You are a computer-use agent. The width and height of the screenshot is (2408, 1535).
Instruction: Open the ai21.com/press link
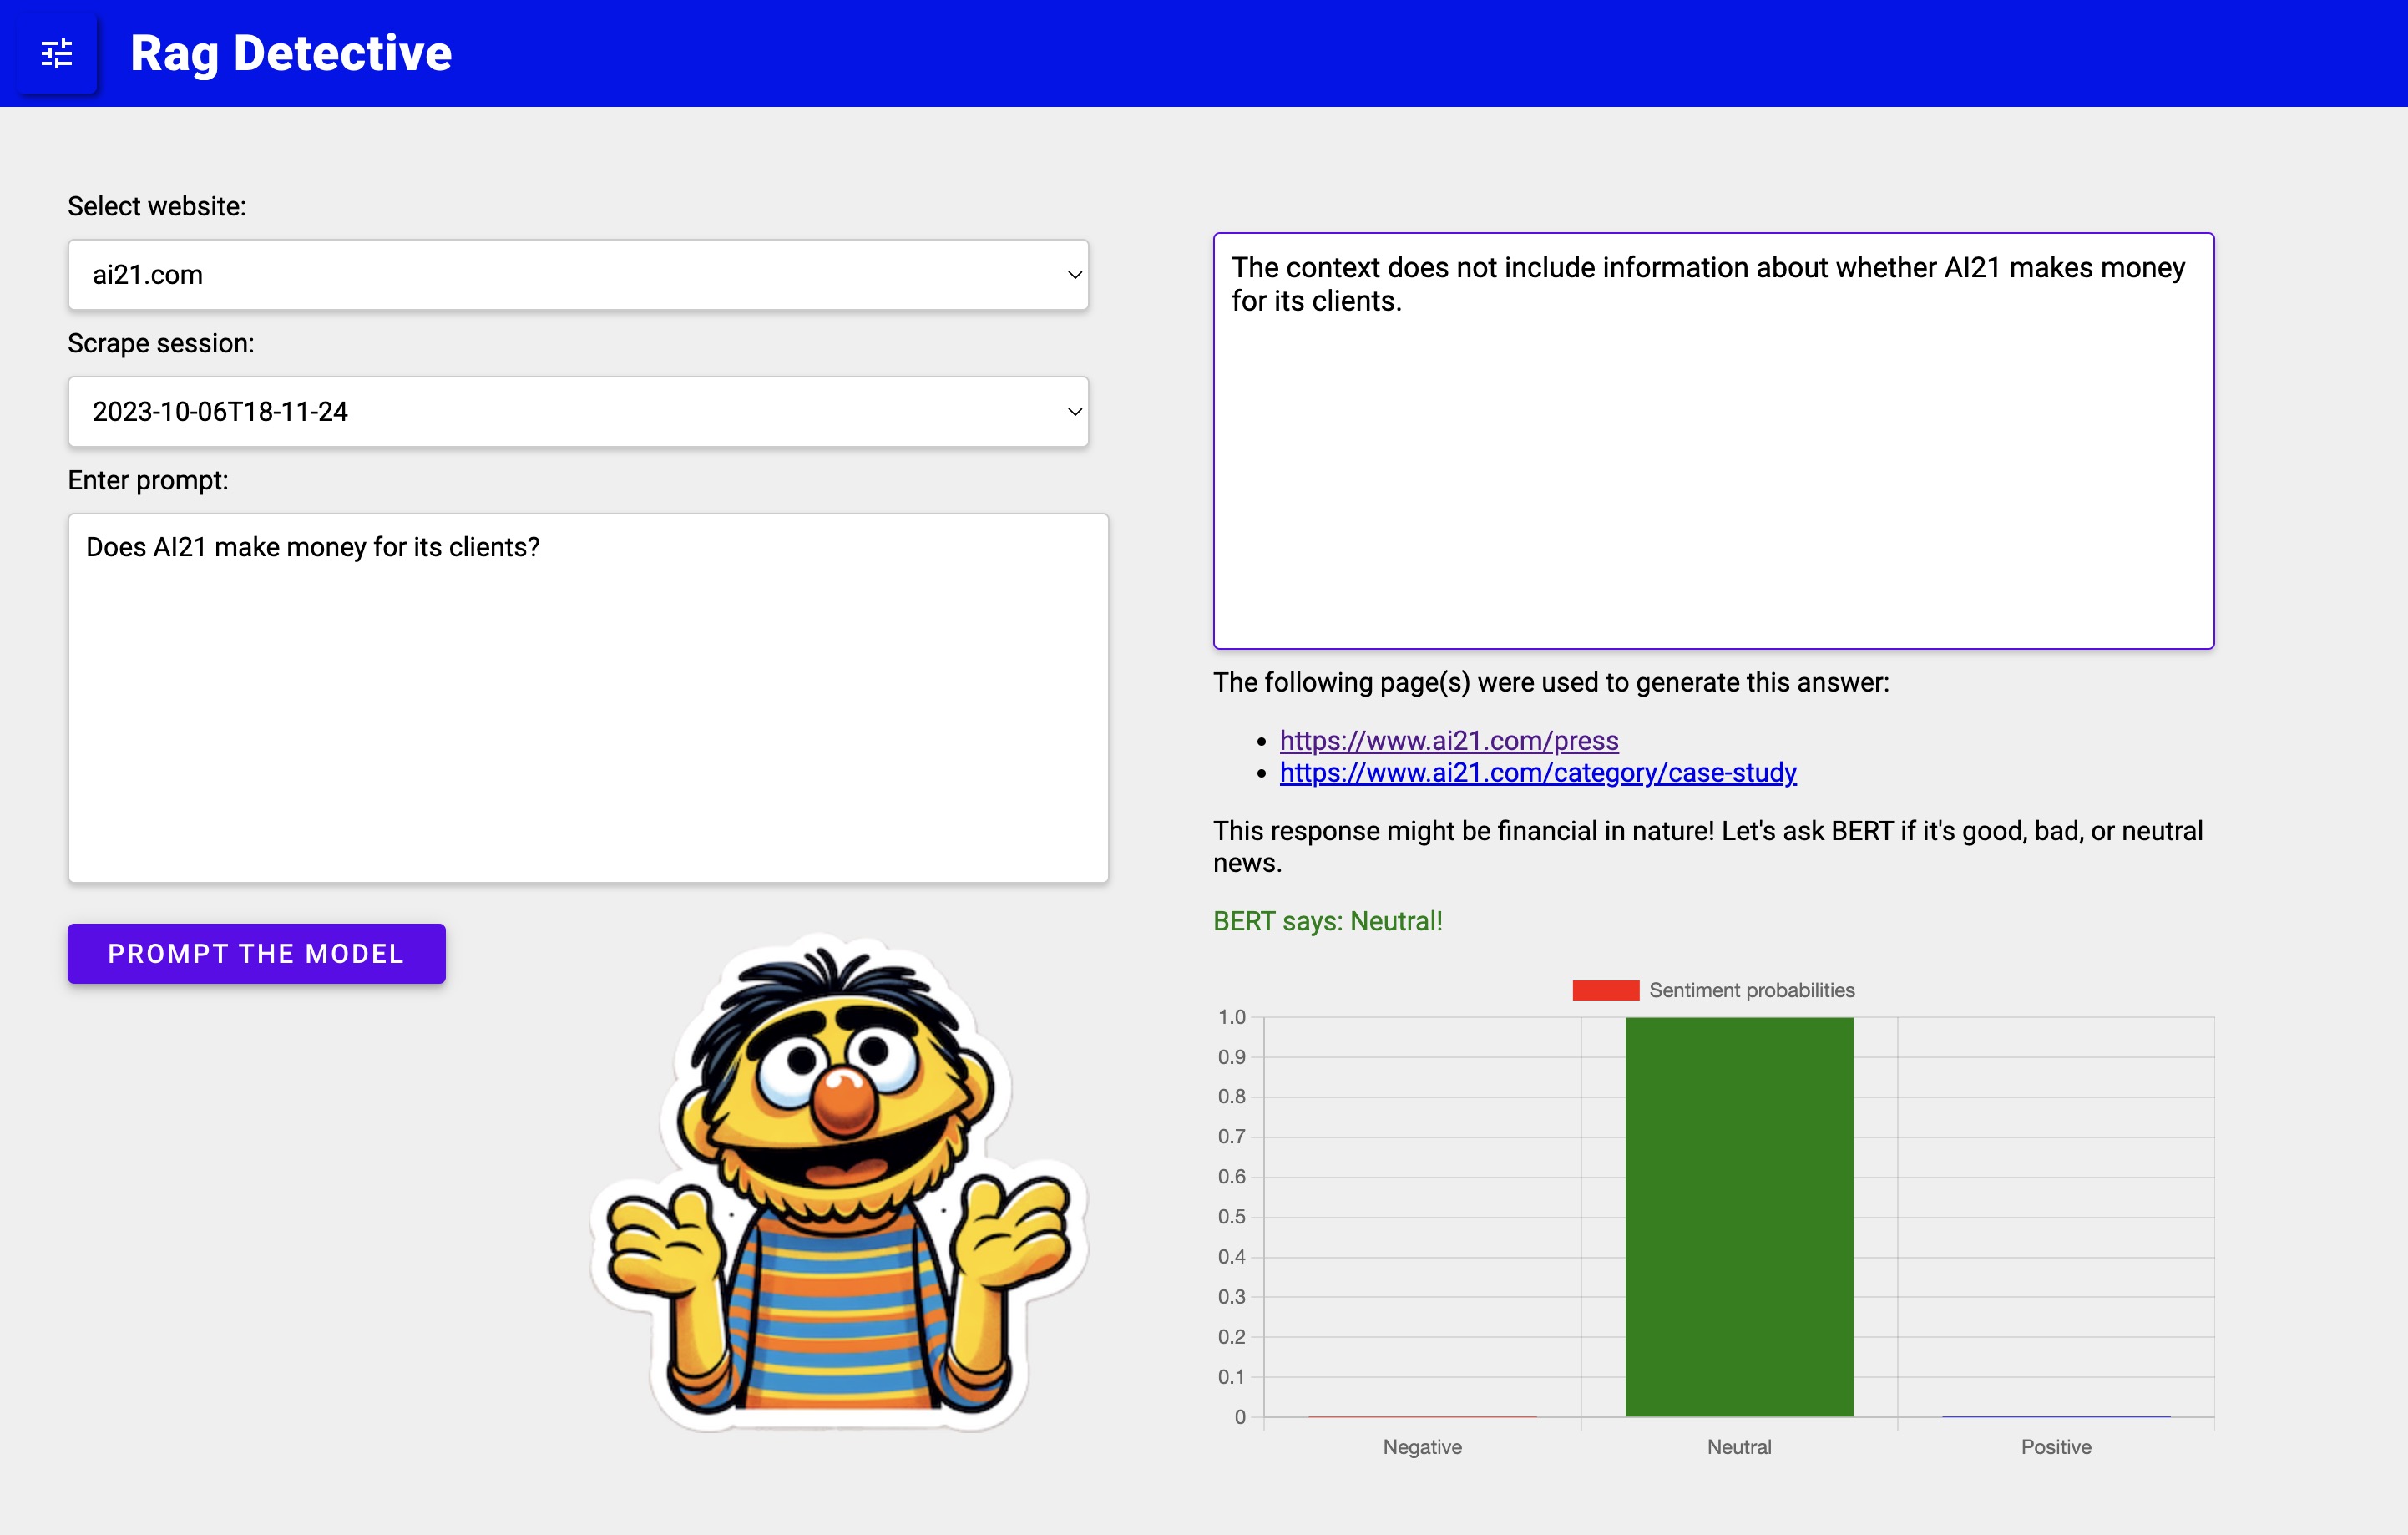[x=1448, y=740]
